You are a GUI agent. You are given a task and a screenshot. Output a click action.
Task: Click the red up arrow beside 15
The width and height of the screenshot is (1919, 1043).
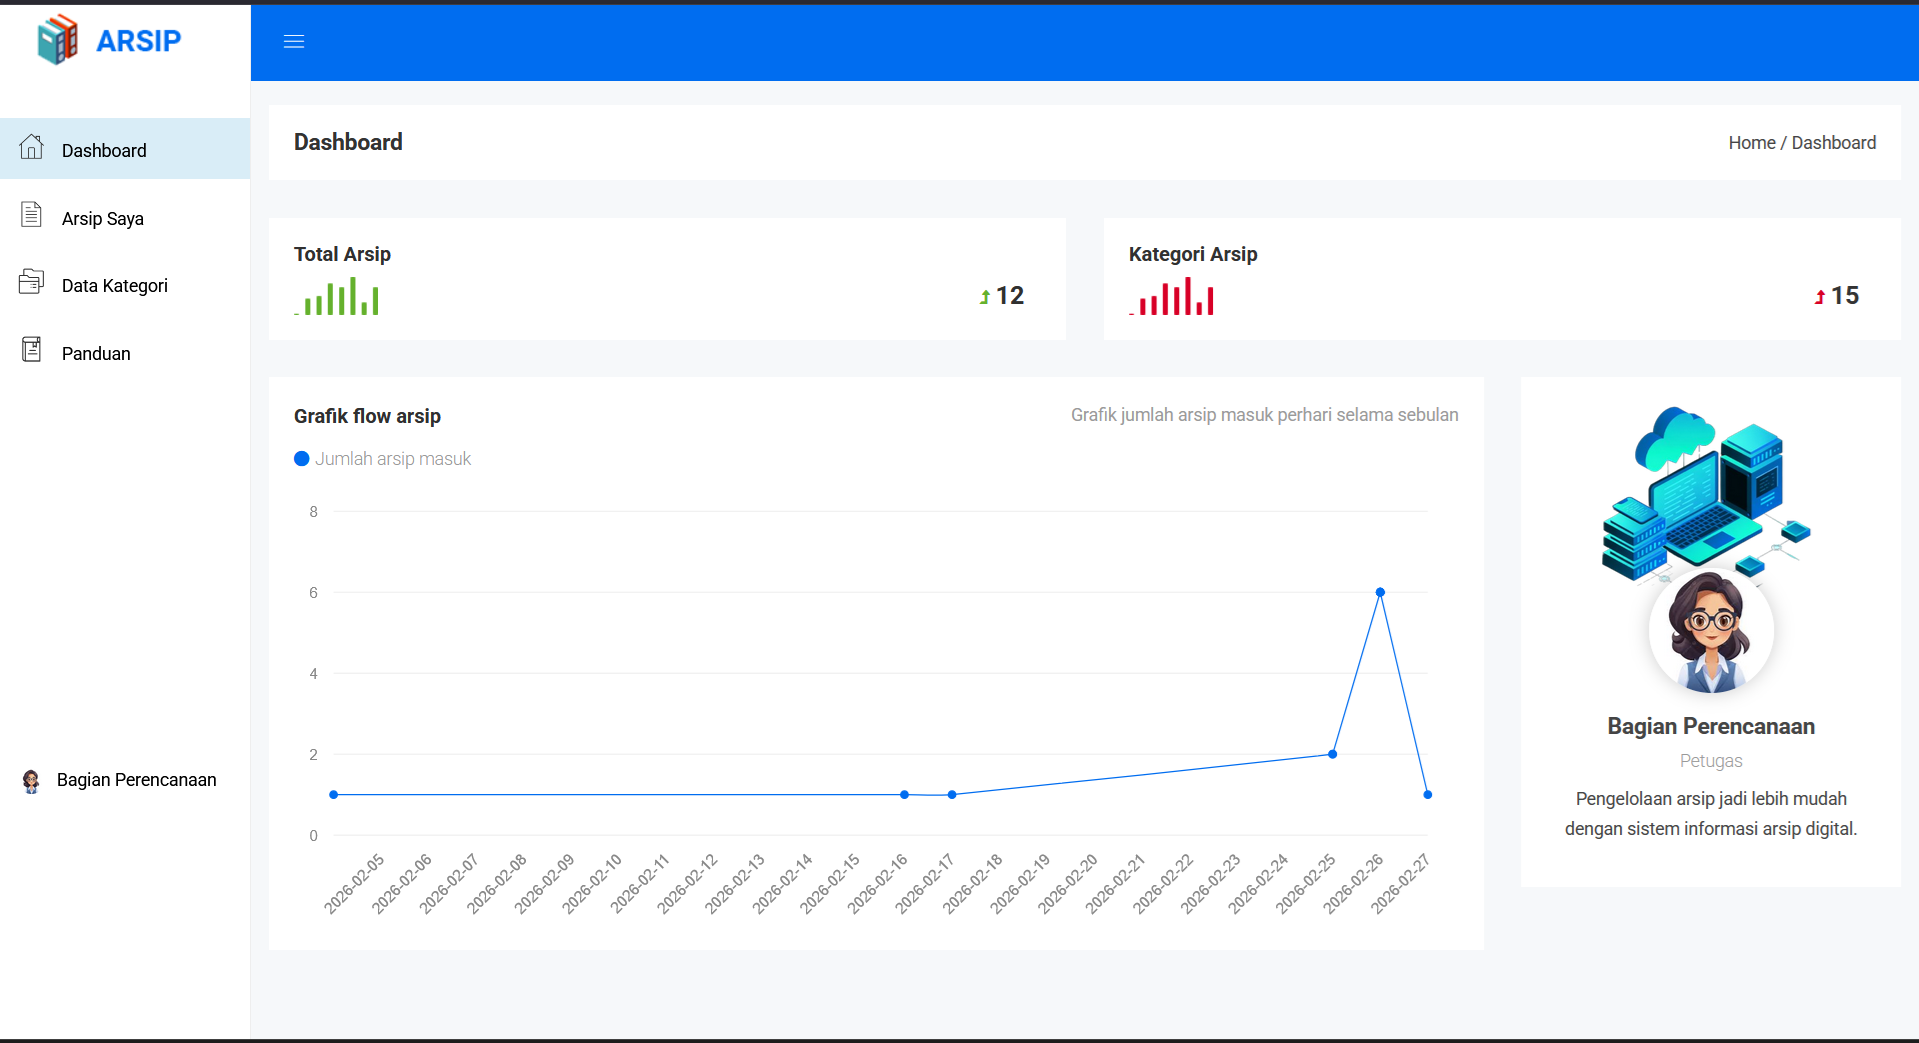[x=1820, y=296]
